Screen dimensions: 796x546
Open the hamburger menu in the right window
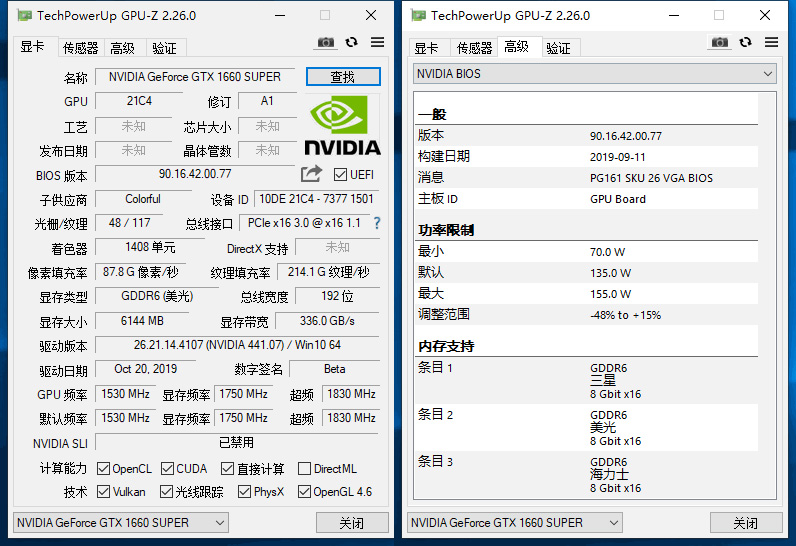(771, 42)
